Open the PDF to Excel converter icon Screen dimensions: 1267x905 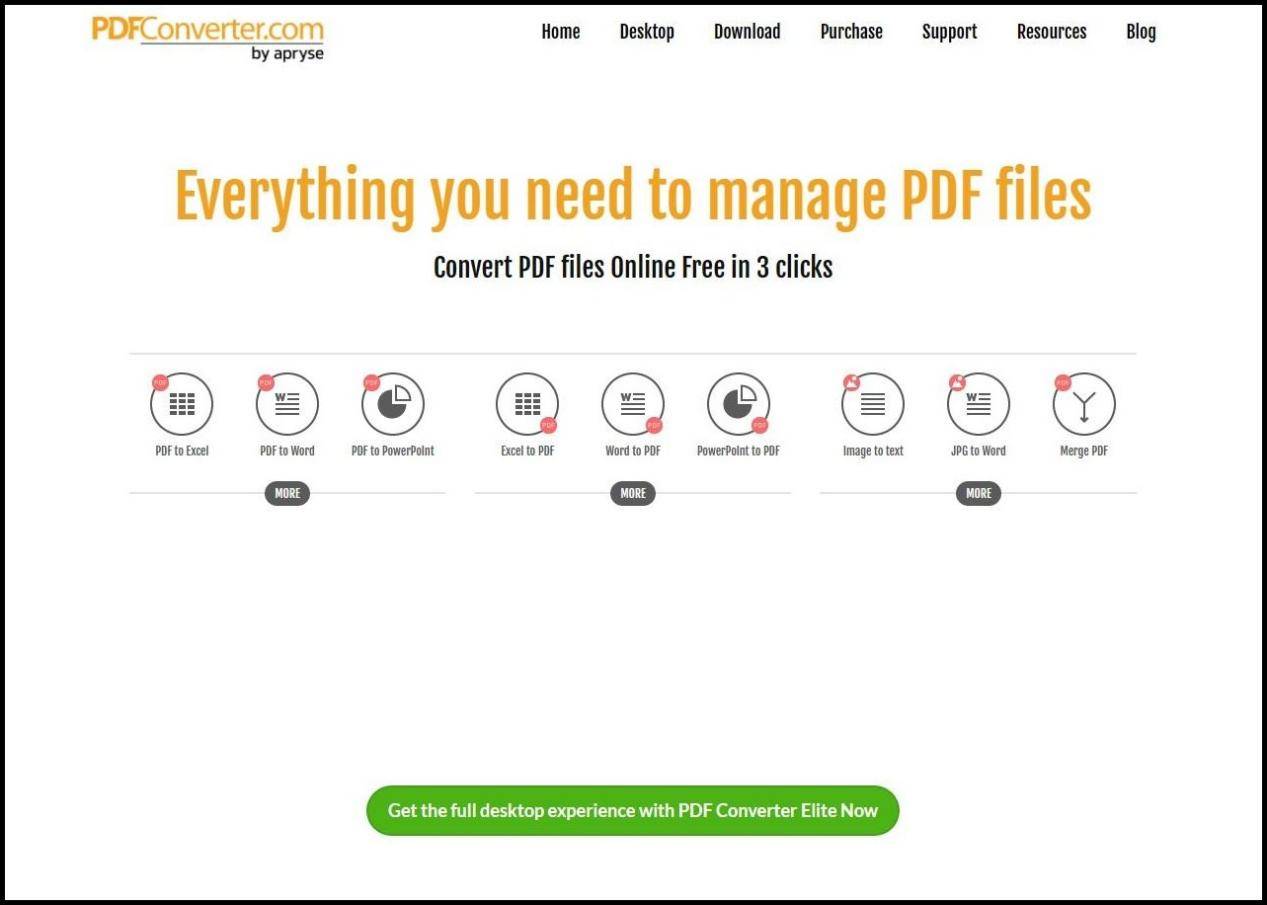(181, 404)
